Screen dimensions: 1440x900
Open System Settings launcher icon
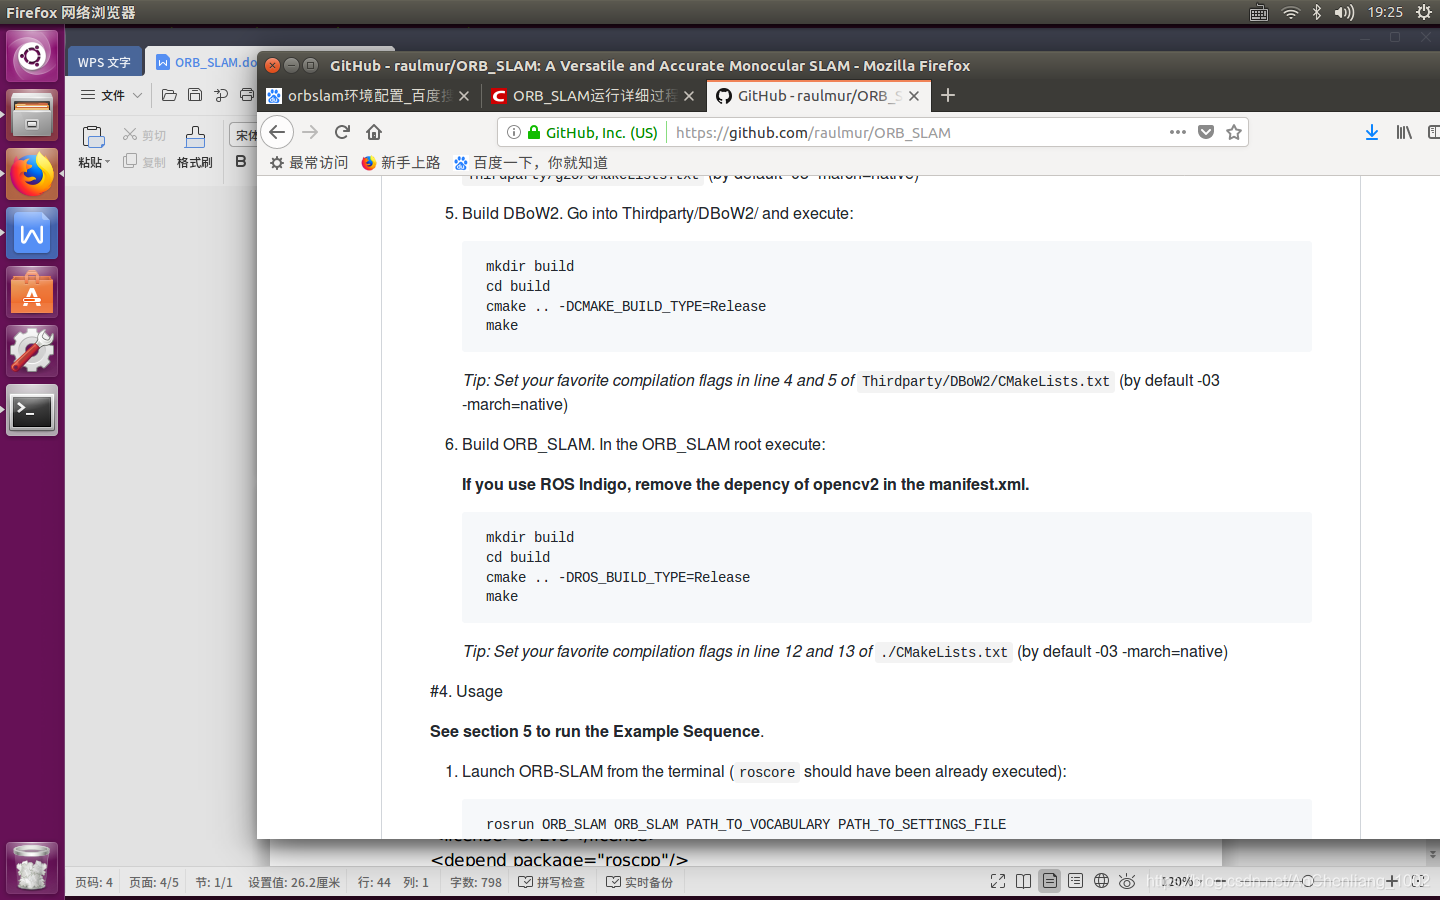(x=32, y=351)
